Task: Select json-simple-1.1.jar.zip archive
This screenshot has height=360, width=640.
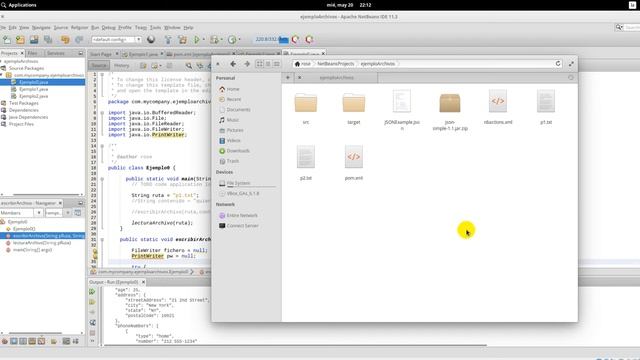Action: pos(450,110)
